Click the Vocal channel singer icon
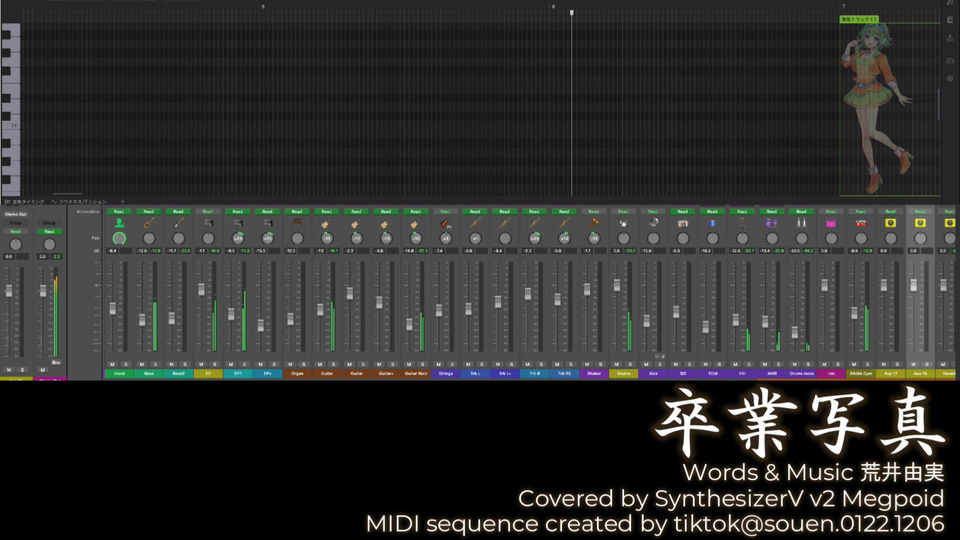The width and height of the screenshot is (960, 540). tap(119, 223)
